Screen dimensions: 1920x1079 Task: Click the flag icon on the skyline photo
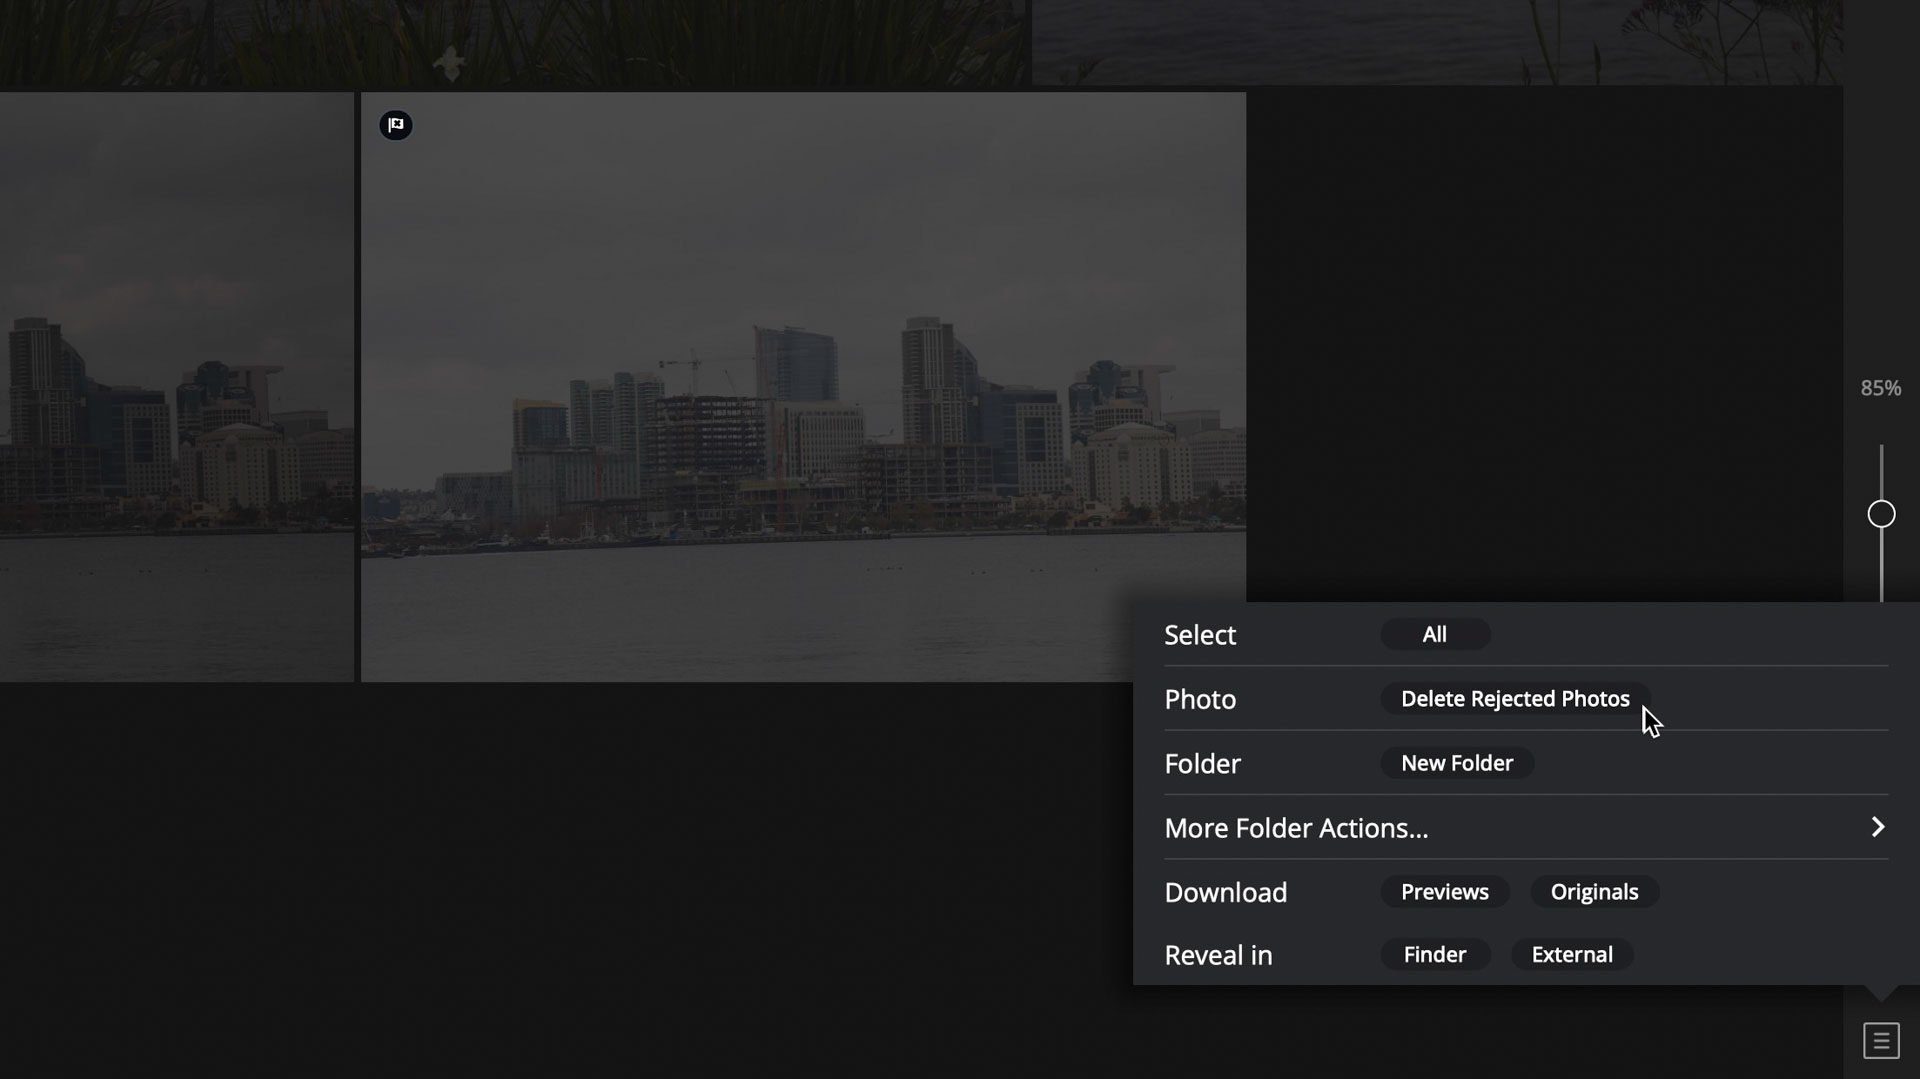pos(396,125)
